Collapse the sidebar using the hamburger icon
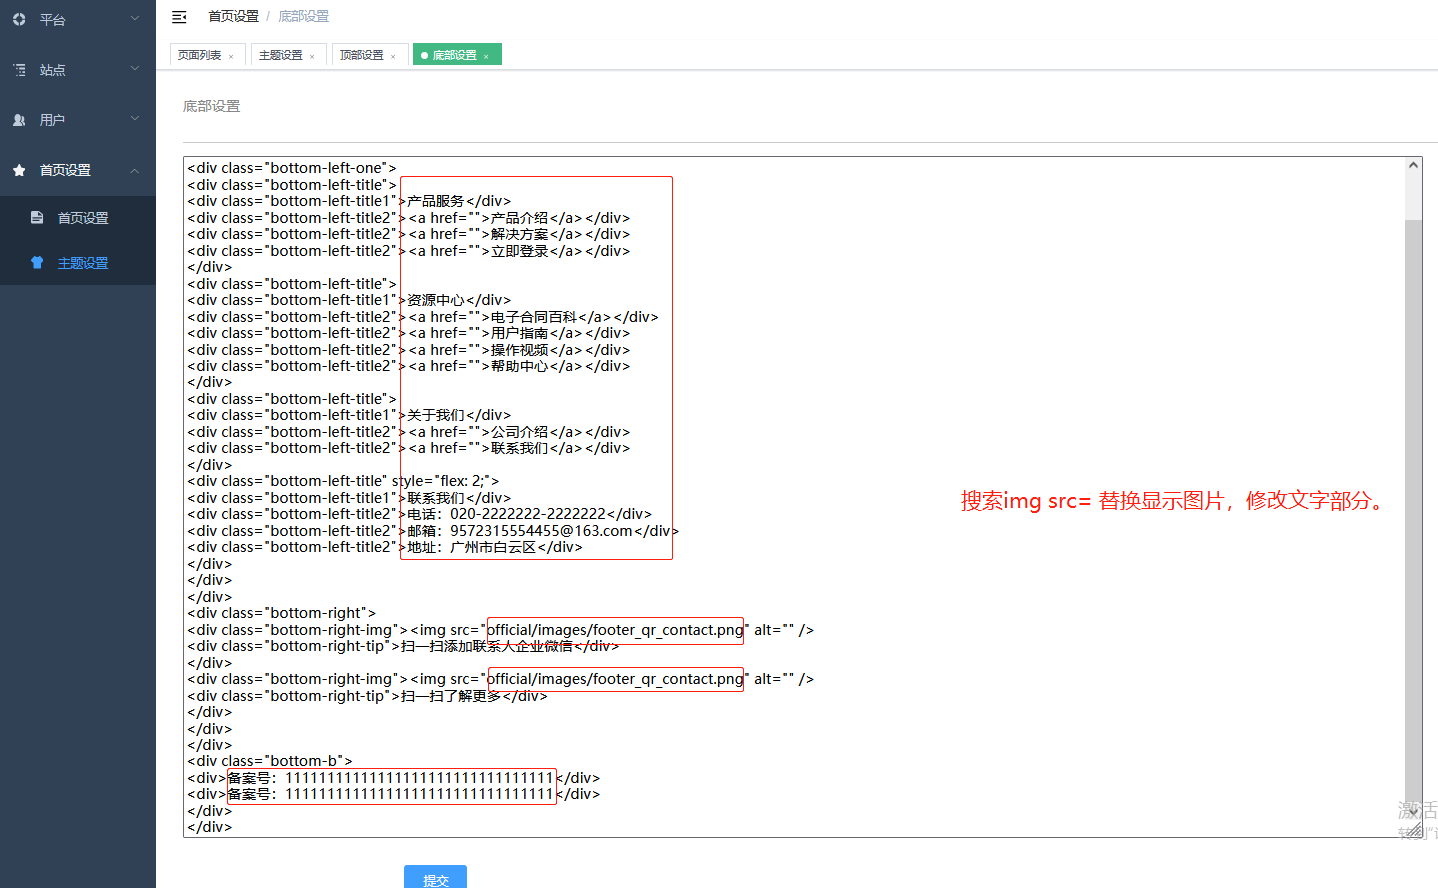1438x888 pixels. 179,17
